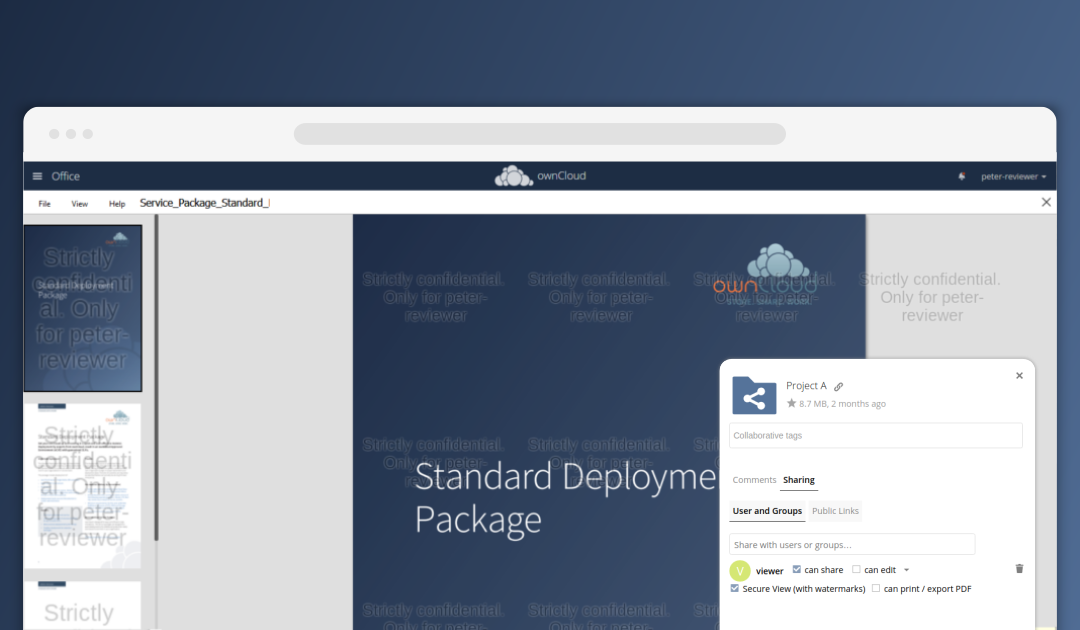Image resolution: width=1080 pixels, height=630 pixels.
Task: Delete the viewer share with the trash icon
Action: pyautogui.click(x=1019, y=568)
